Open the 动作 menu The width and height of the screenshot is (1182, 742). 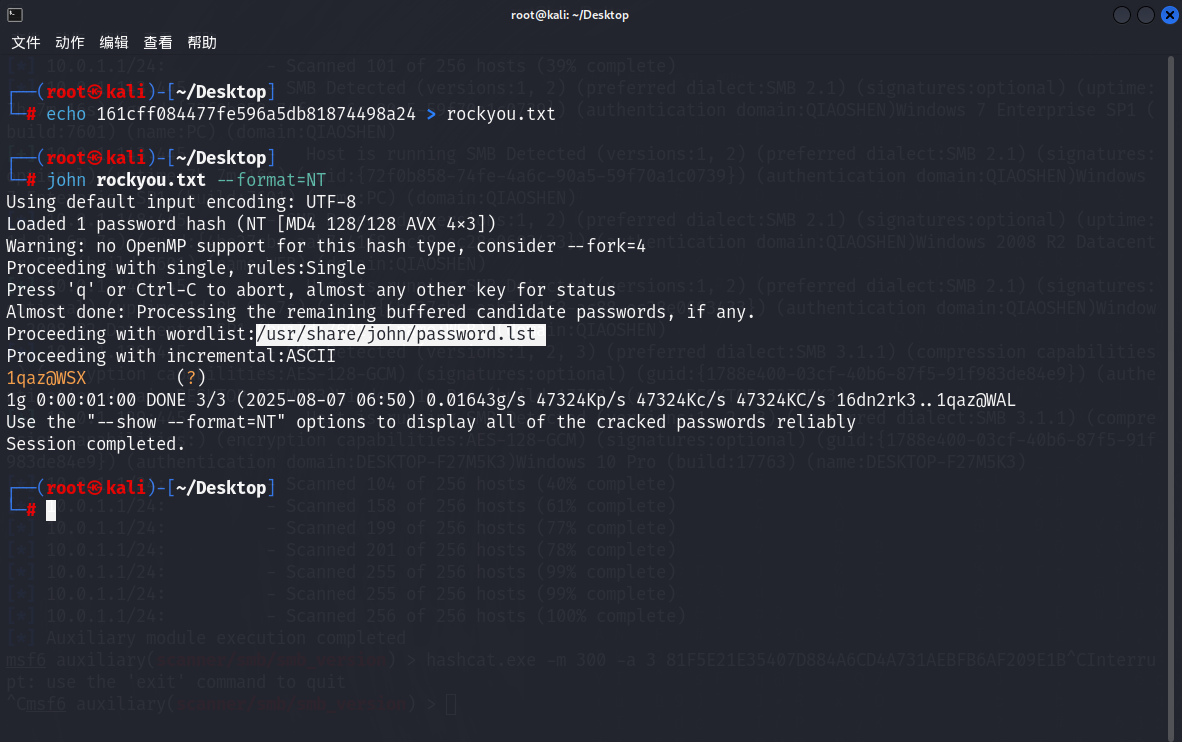click(x=70, y=43)
